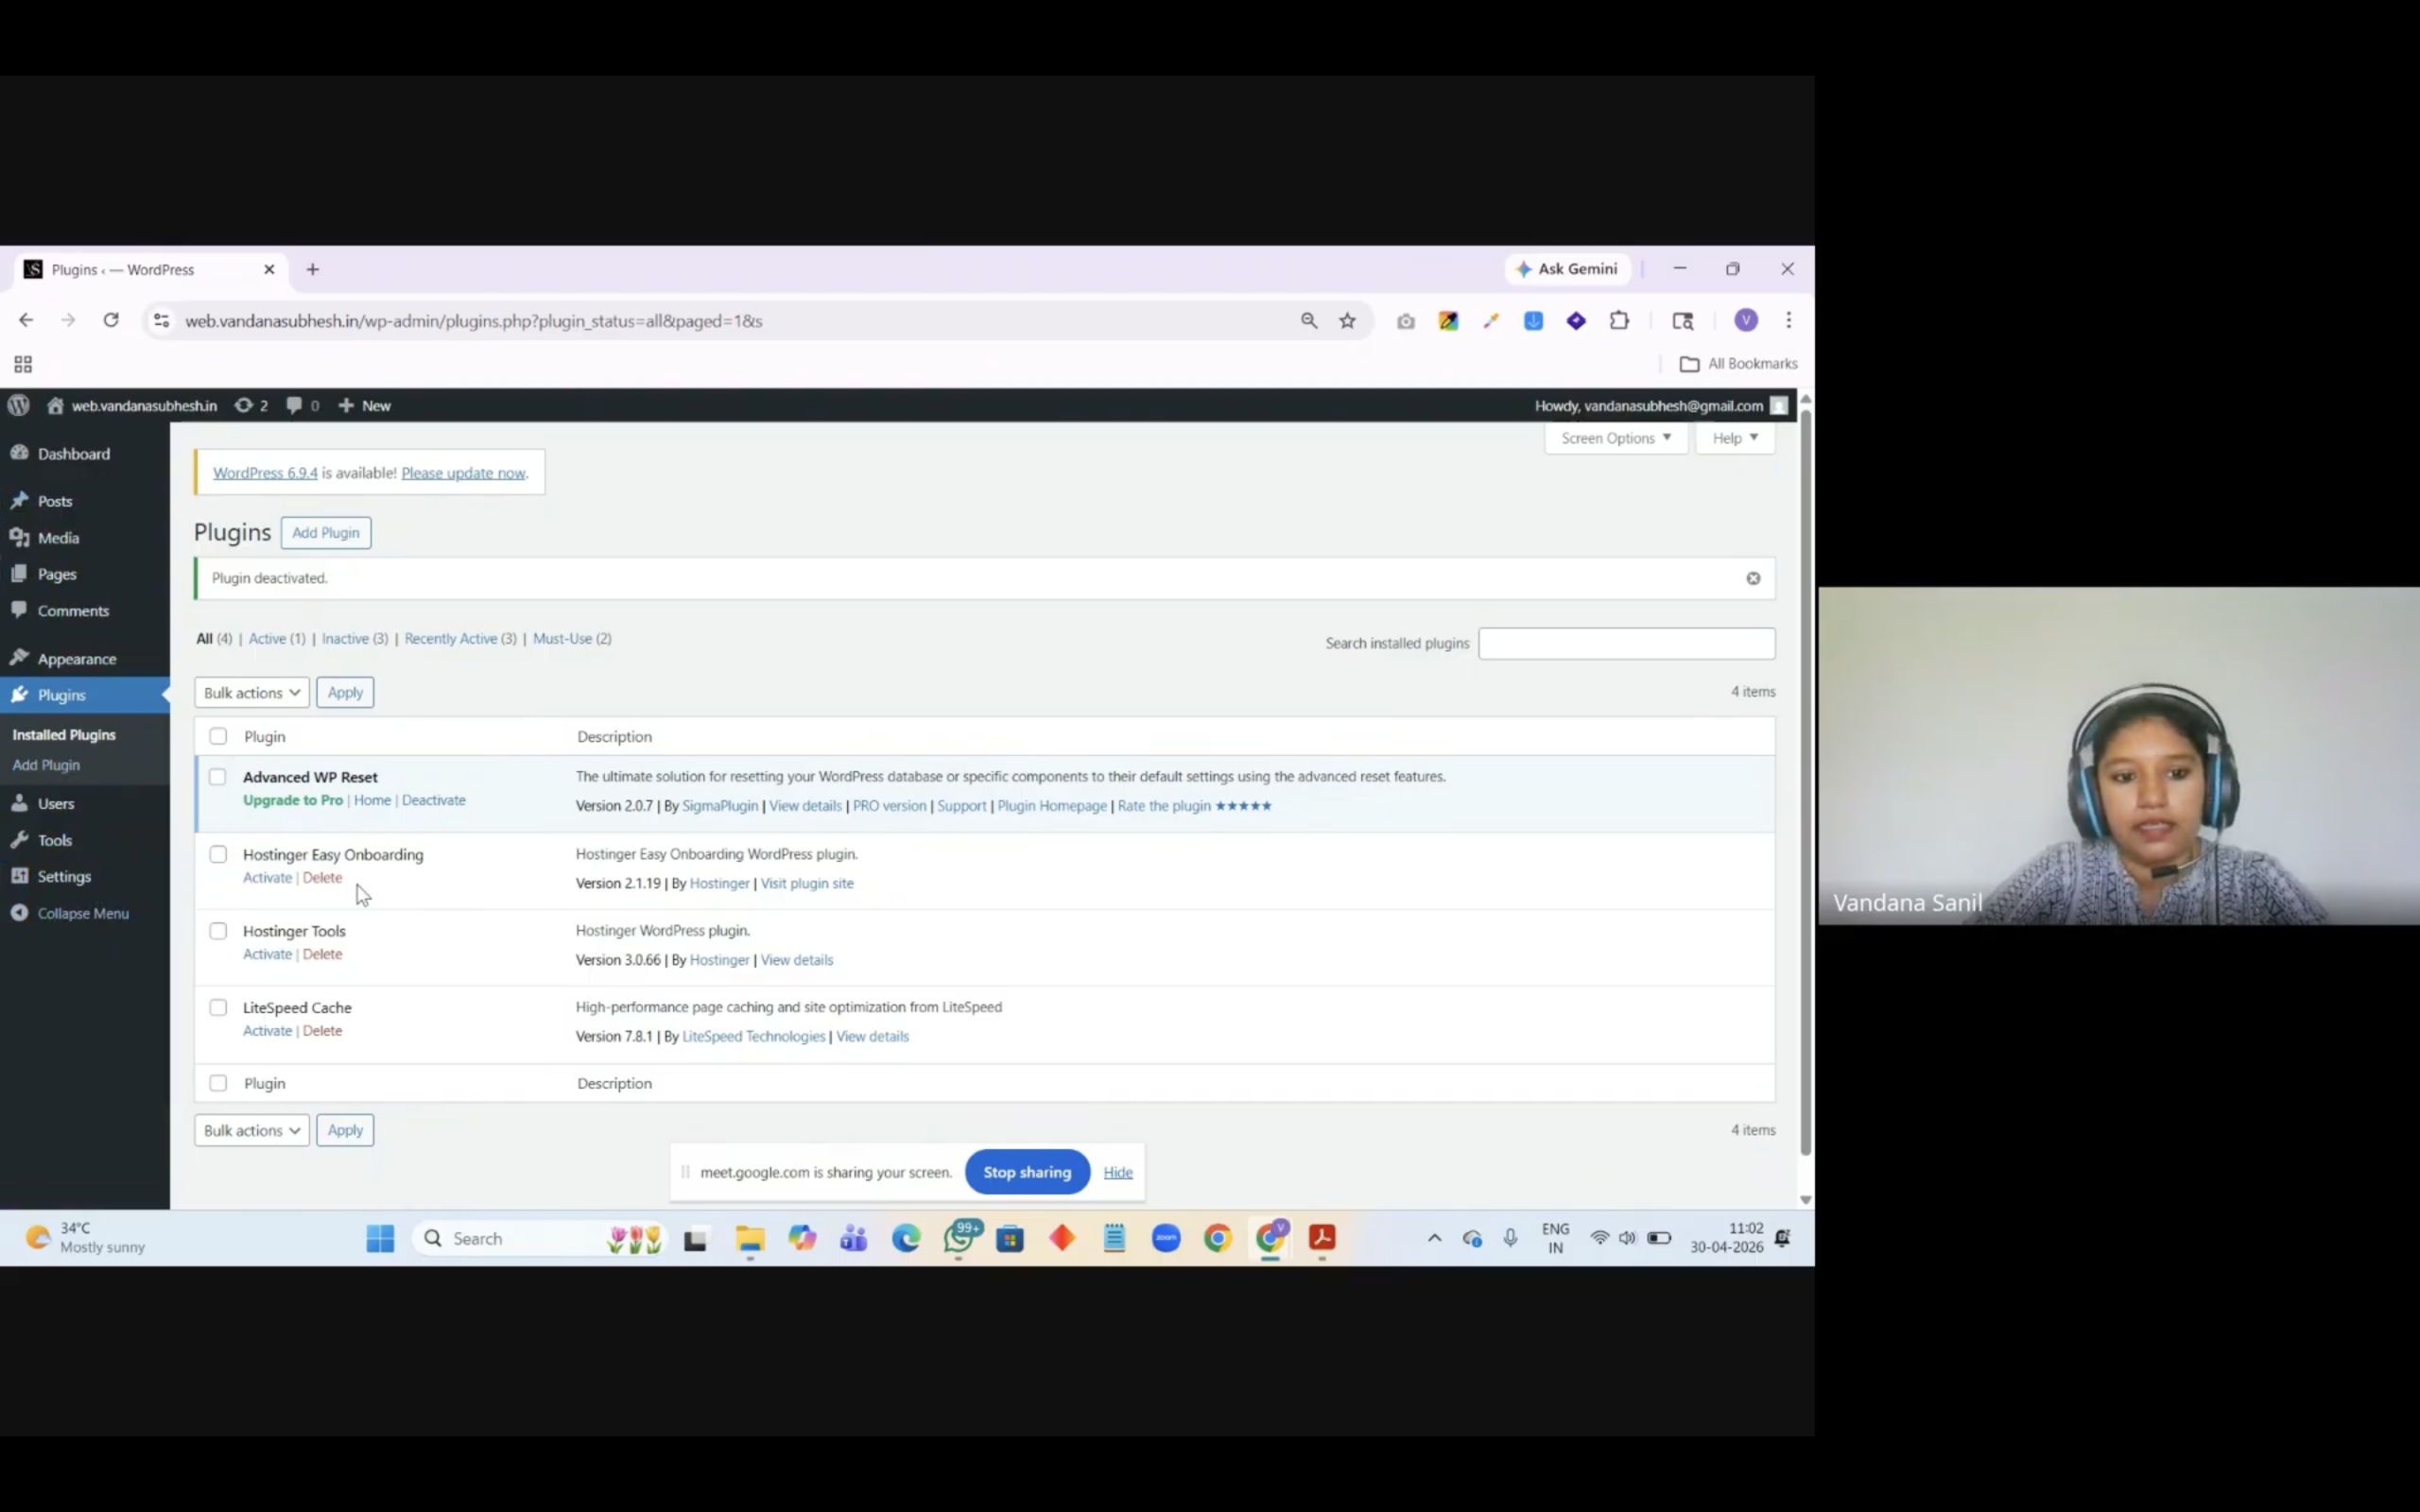Select the Advanced WP Reset checkbox
2420x1512 pixels.
coord(218,777)
